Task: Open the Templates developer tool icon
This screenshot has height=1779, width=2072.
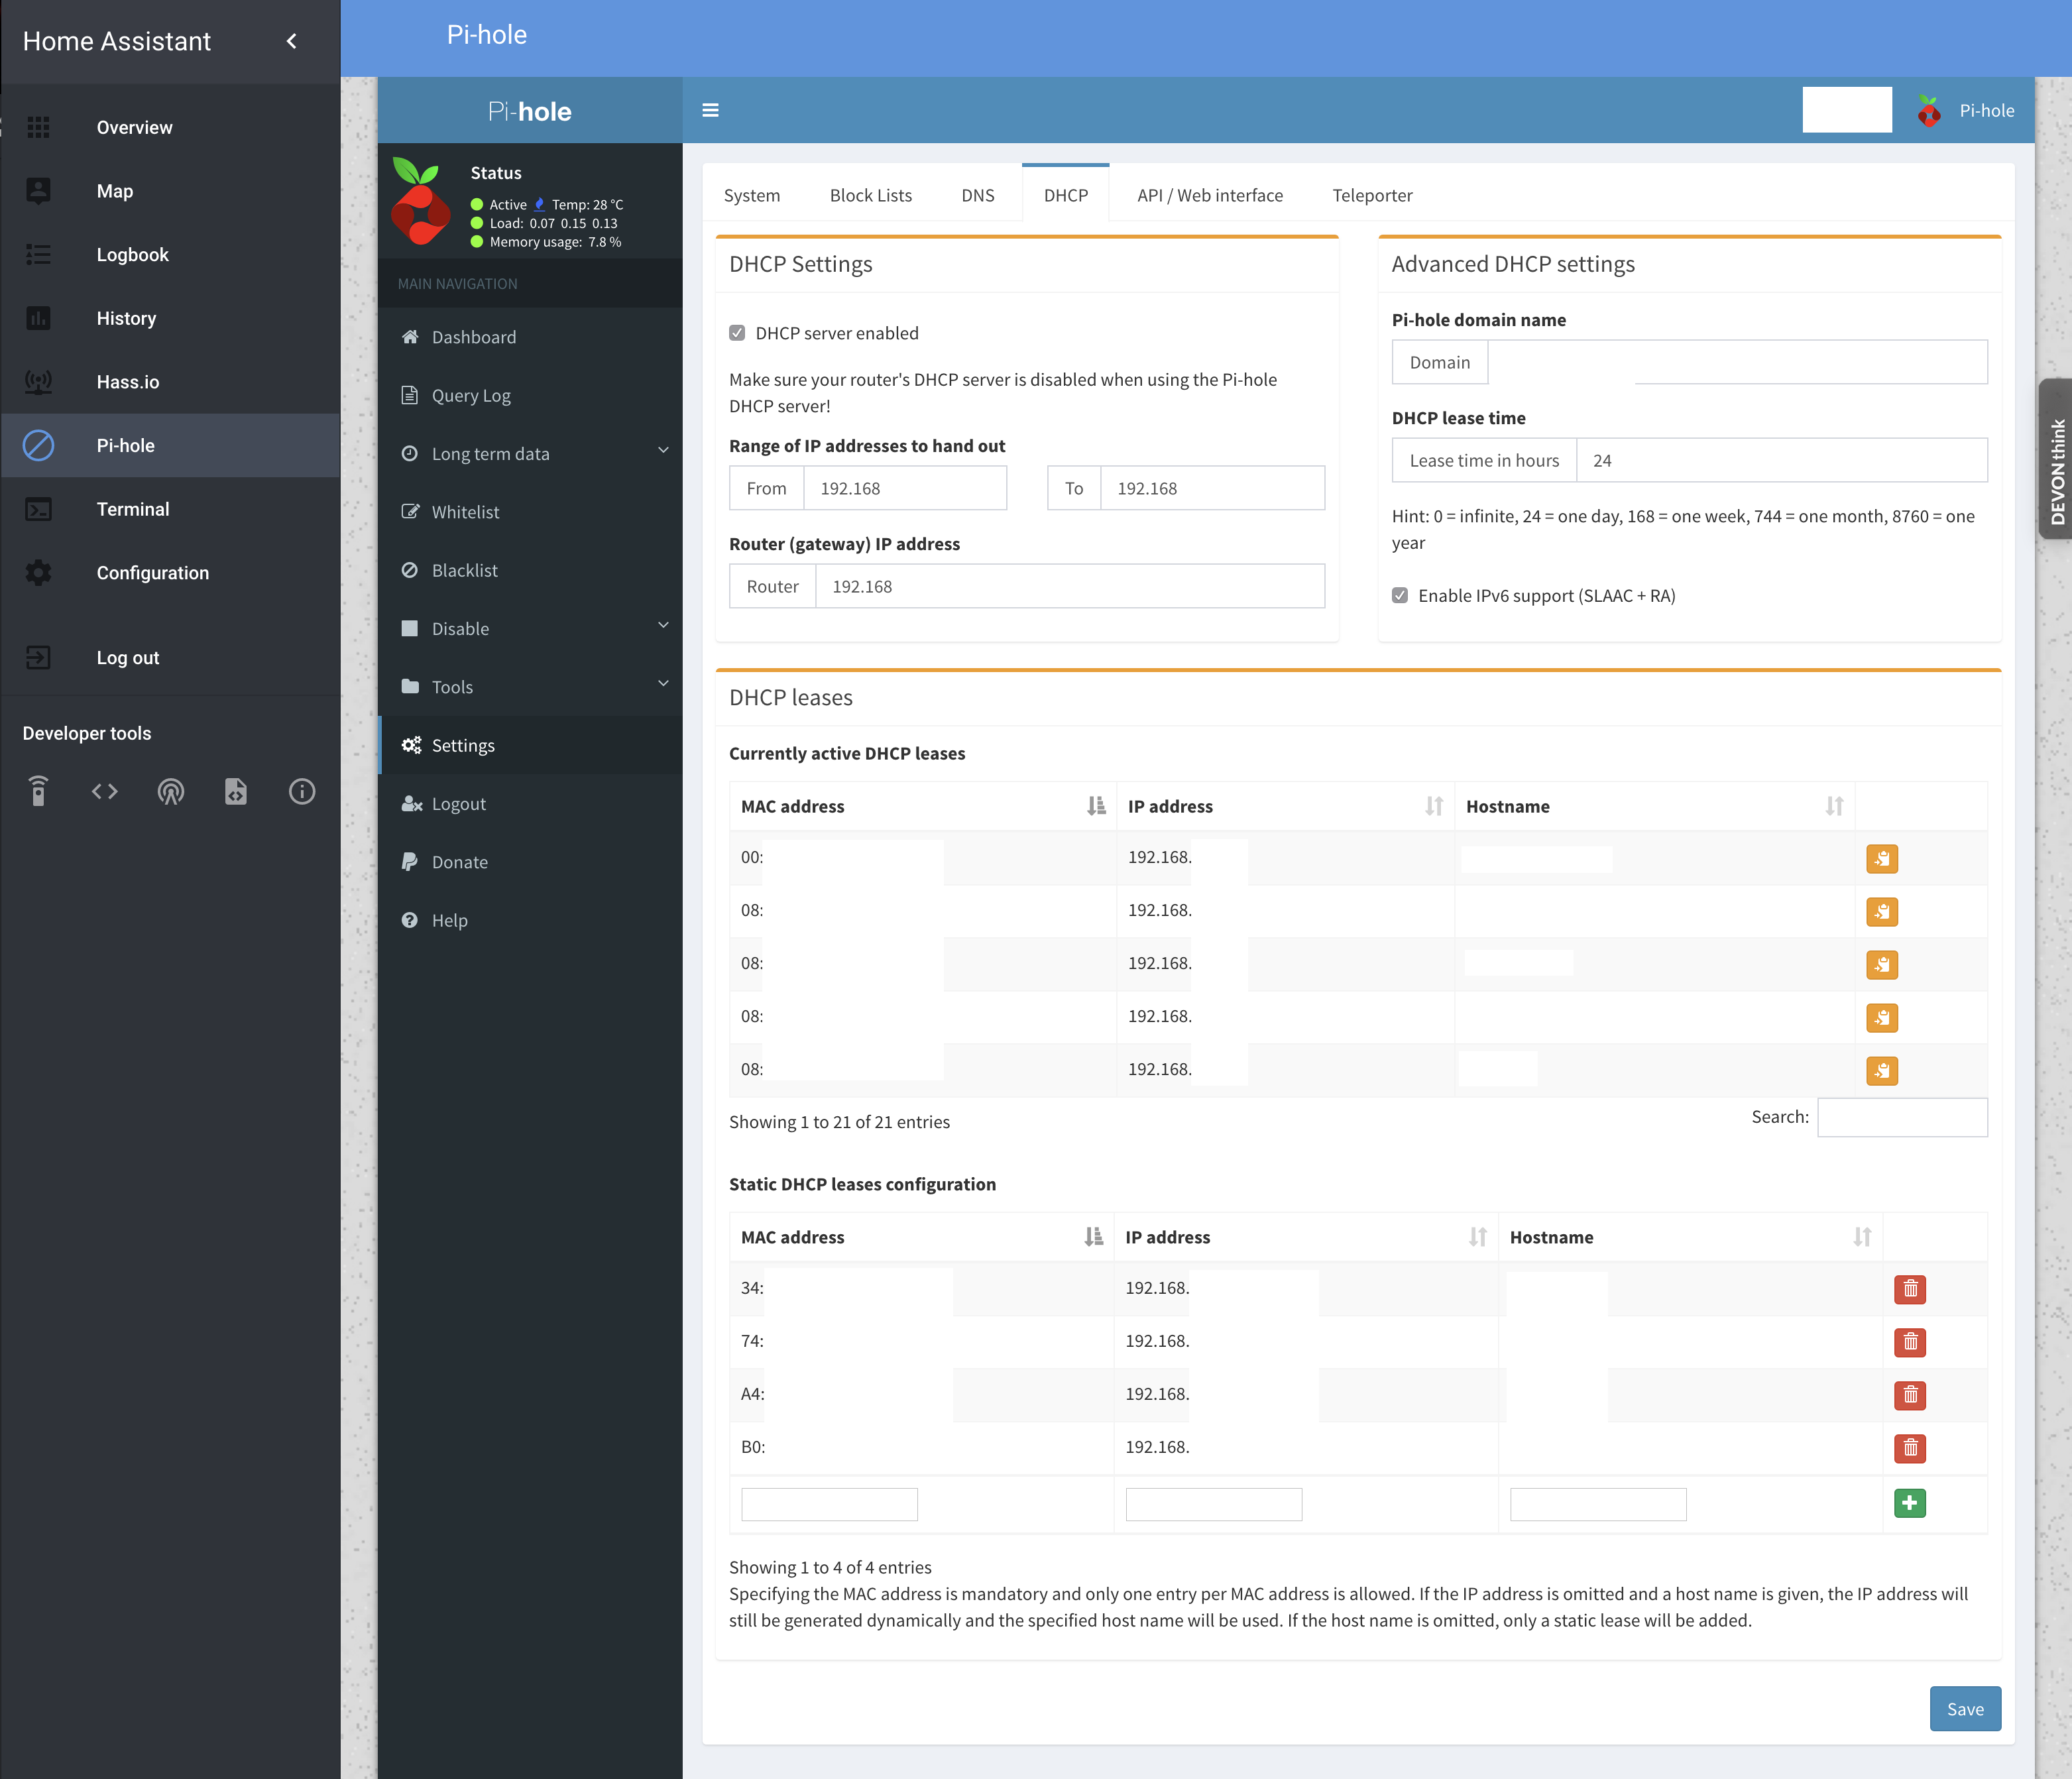Action: pyautogui.click(x=236, y=792)
